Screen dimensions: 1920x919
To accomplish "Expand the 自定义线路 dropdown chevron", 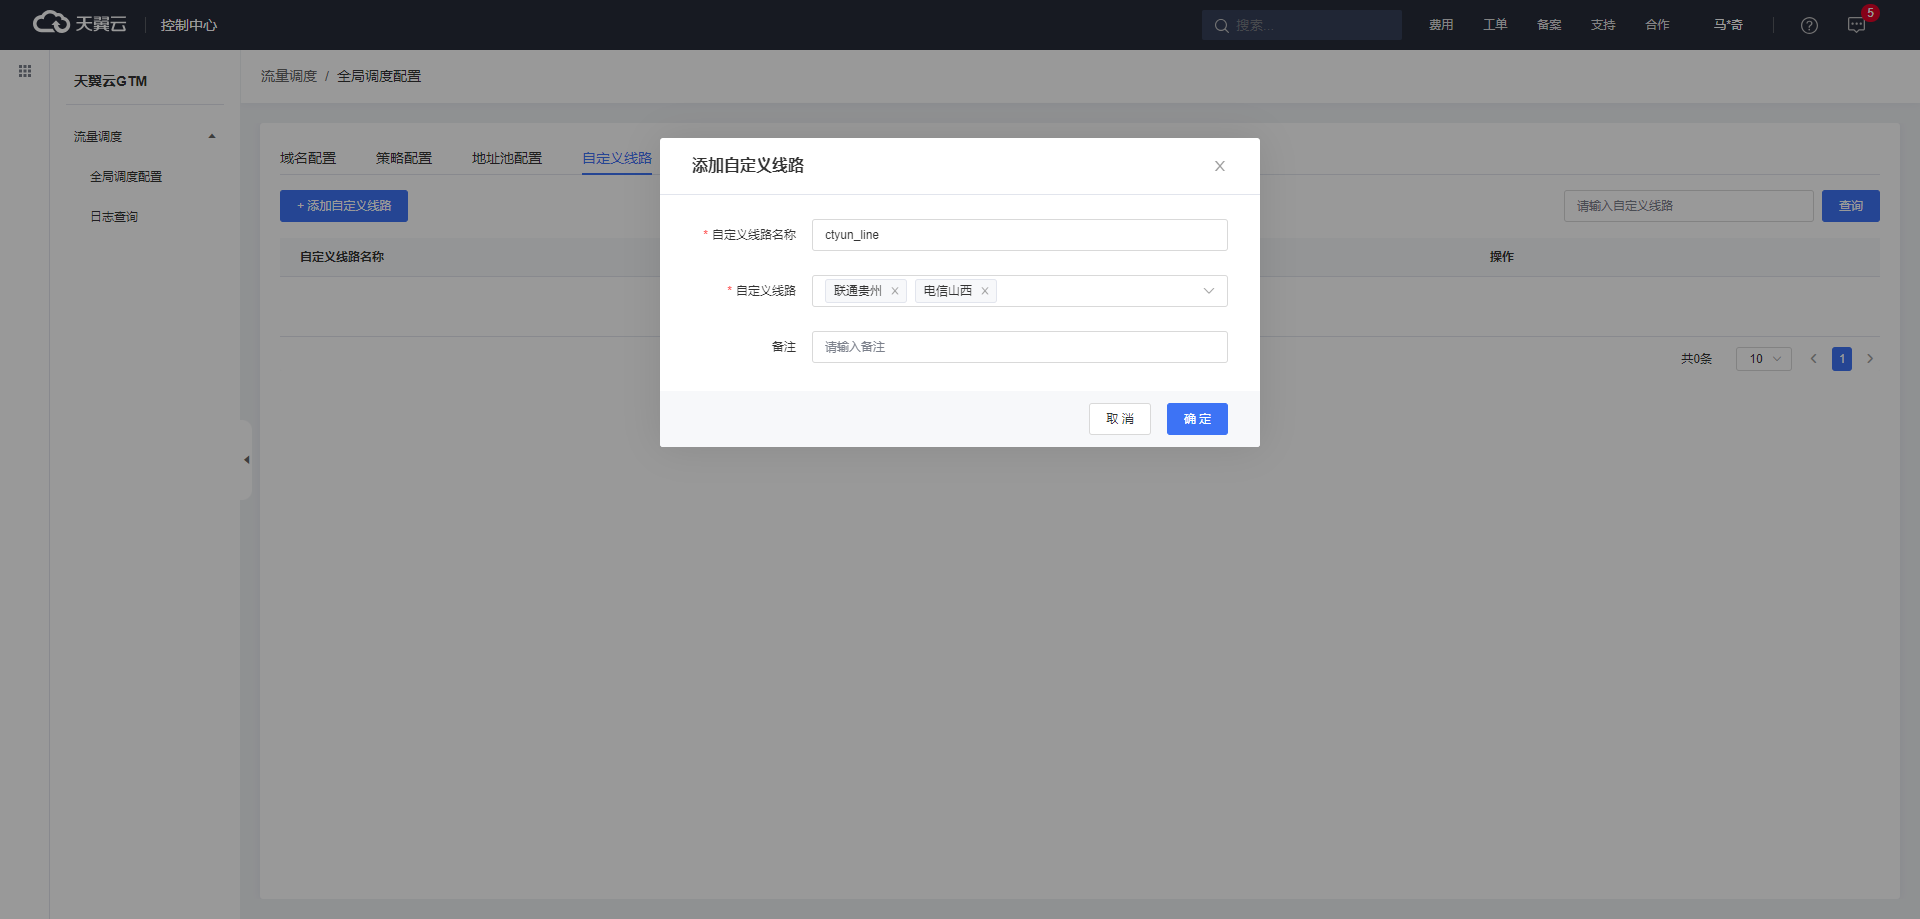I will [x=1208, y=291].
